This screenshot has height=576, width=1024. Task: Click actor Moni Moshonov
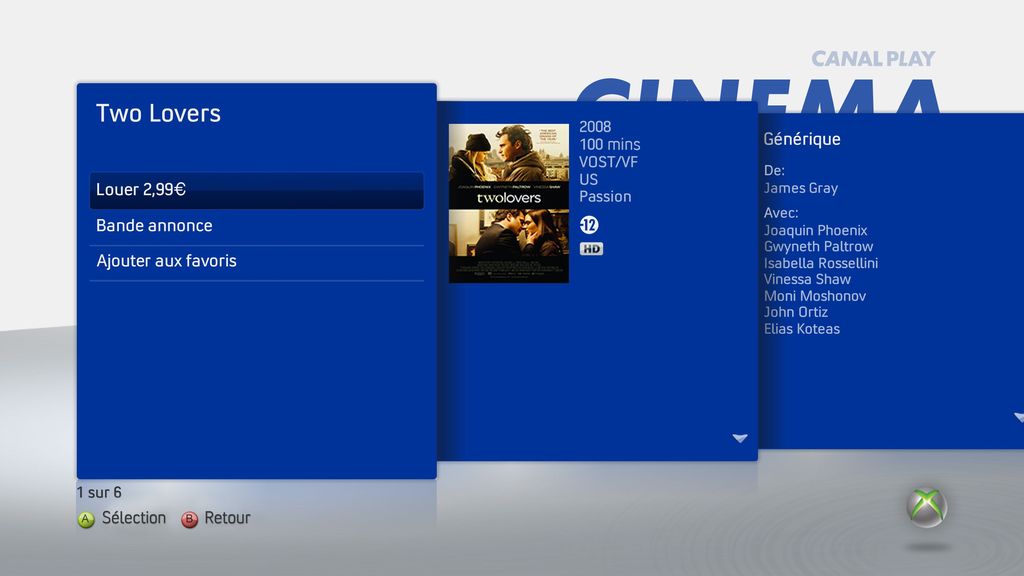(x=815, y=296)
